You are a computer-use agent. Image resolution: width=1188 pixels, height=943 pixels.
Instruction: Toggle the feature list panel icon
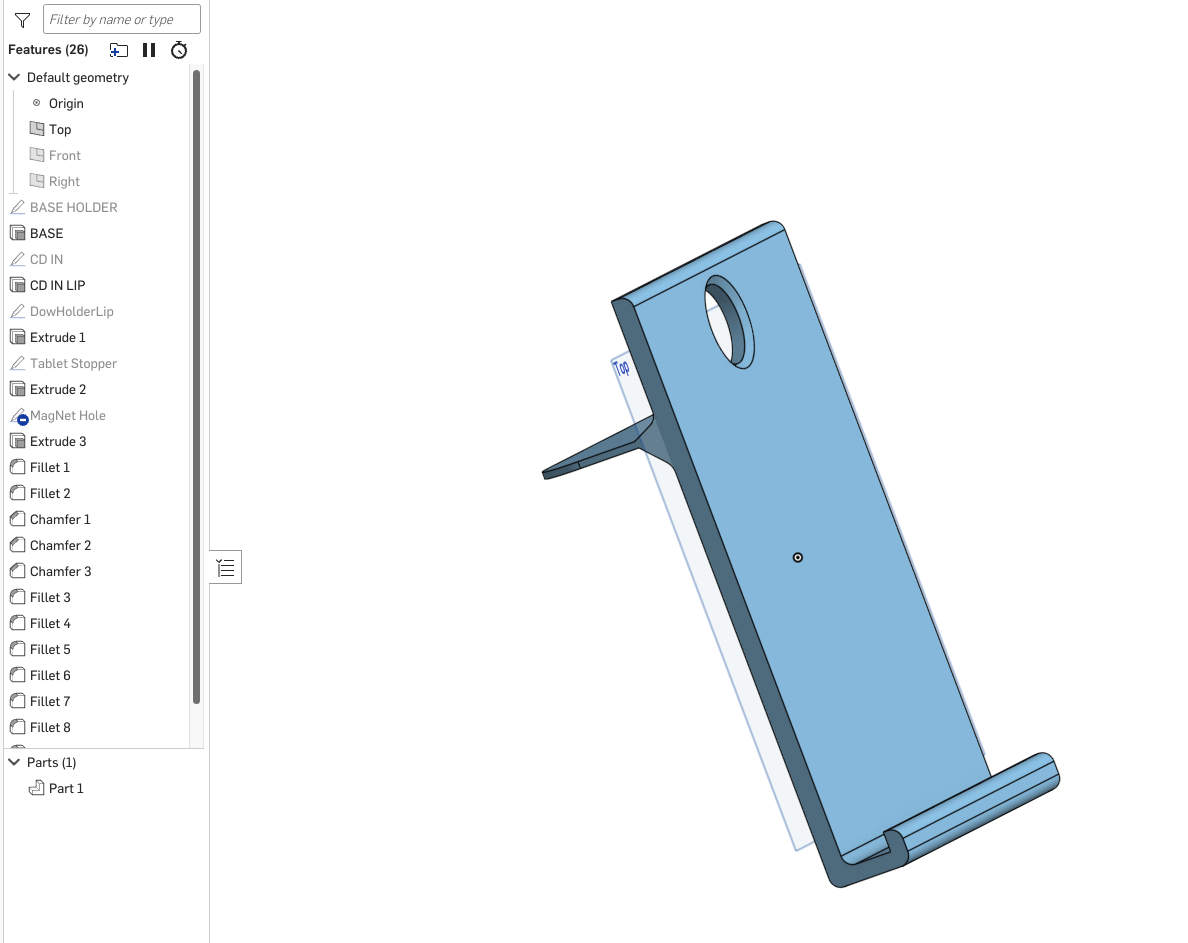(x=226, y=568)
